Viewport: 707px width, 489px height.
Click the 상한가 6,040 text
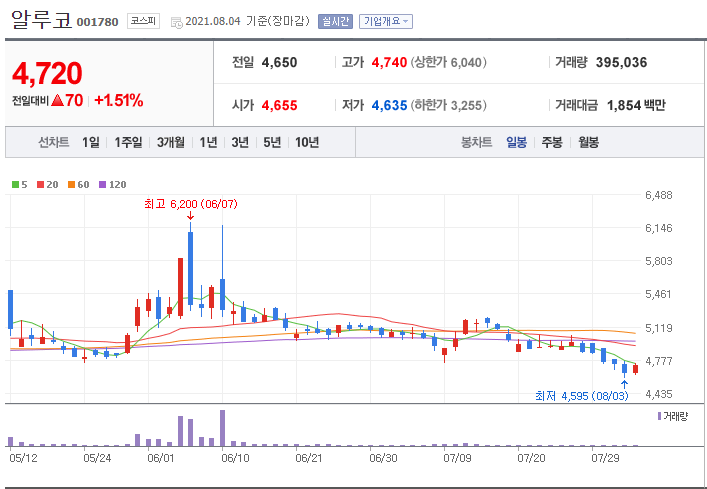pos(449,62)
